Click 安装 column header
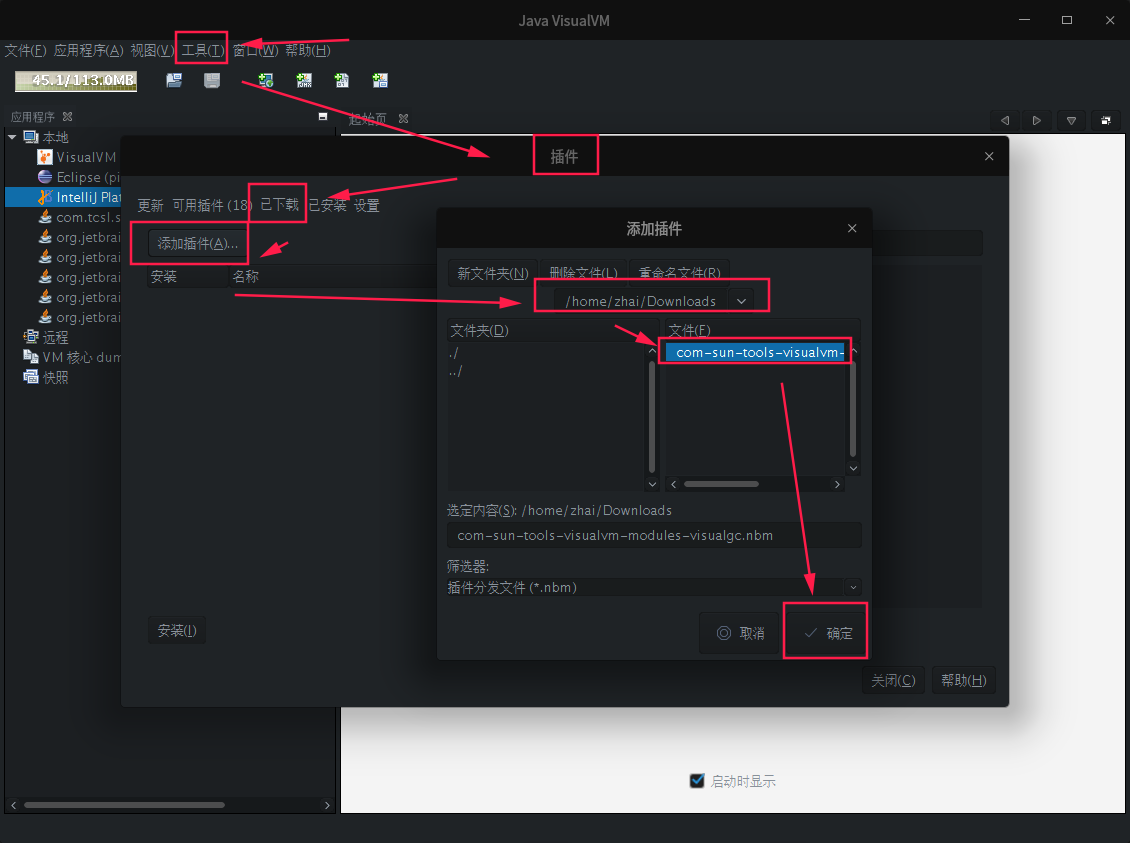 (187, 277)
